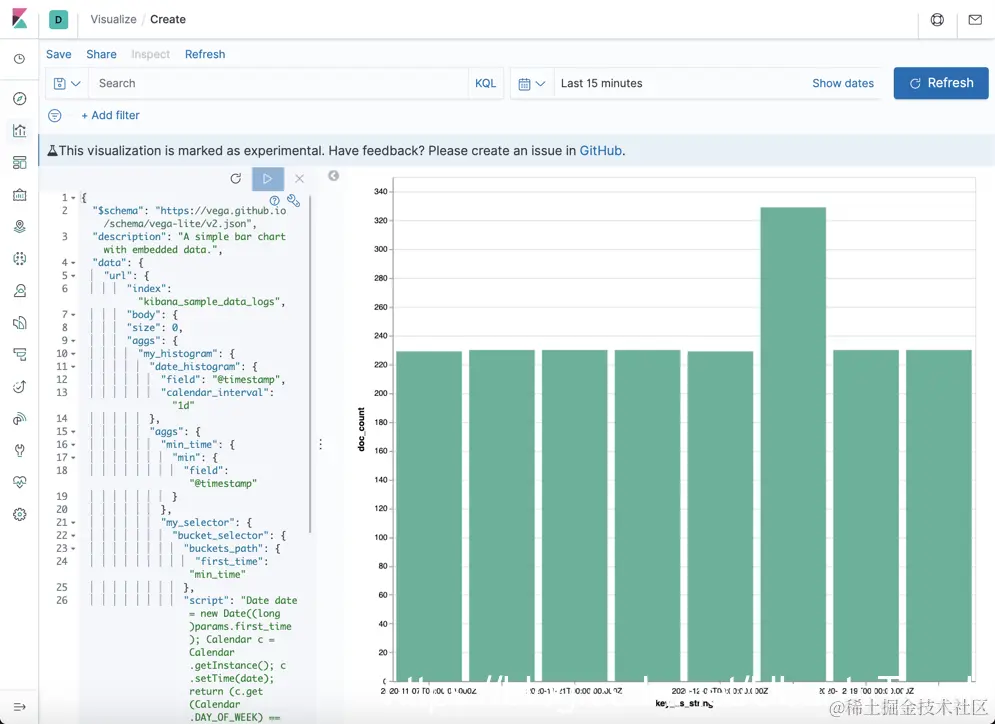The image size is (995, 724).
Task: Discard editor changes with X icon
Action: coord(300,179)
